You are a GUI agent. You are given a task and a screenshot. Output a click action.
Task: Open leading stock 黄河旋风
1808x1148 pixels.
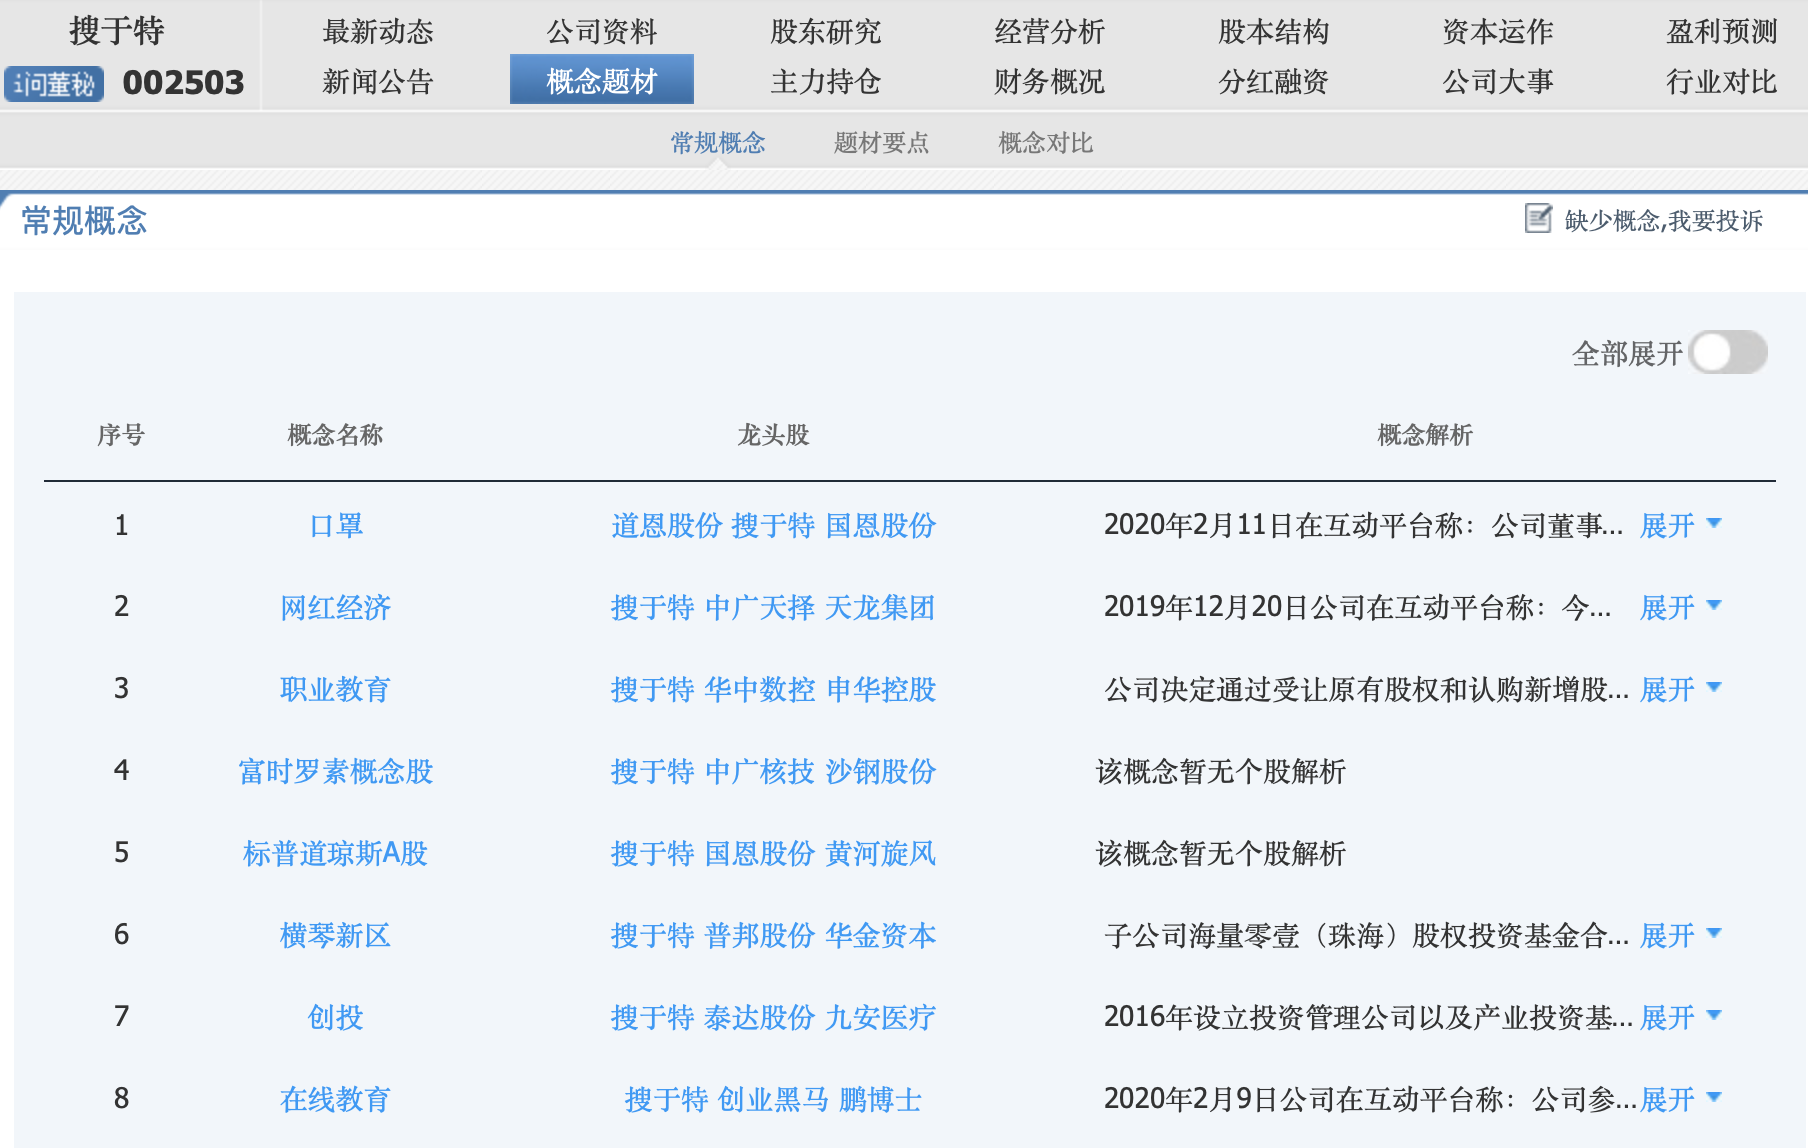881,853
